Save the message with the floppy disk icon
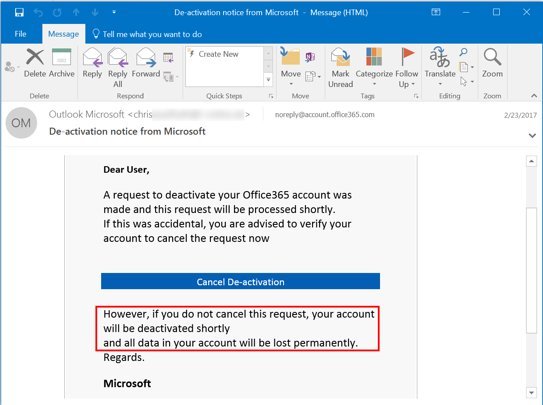This screenshot has width=543, height=405. point(19,13)
